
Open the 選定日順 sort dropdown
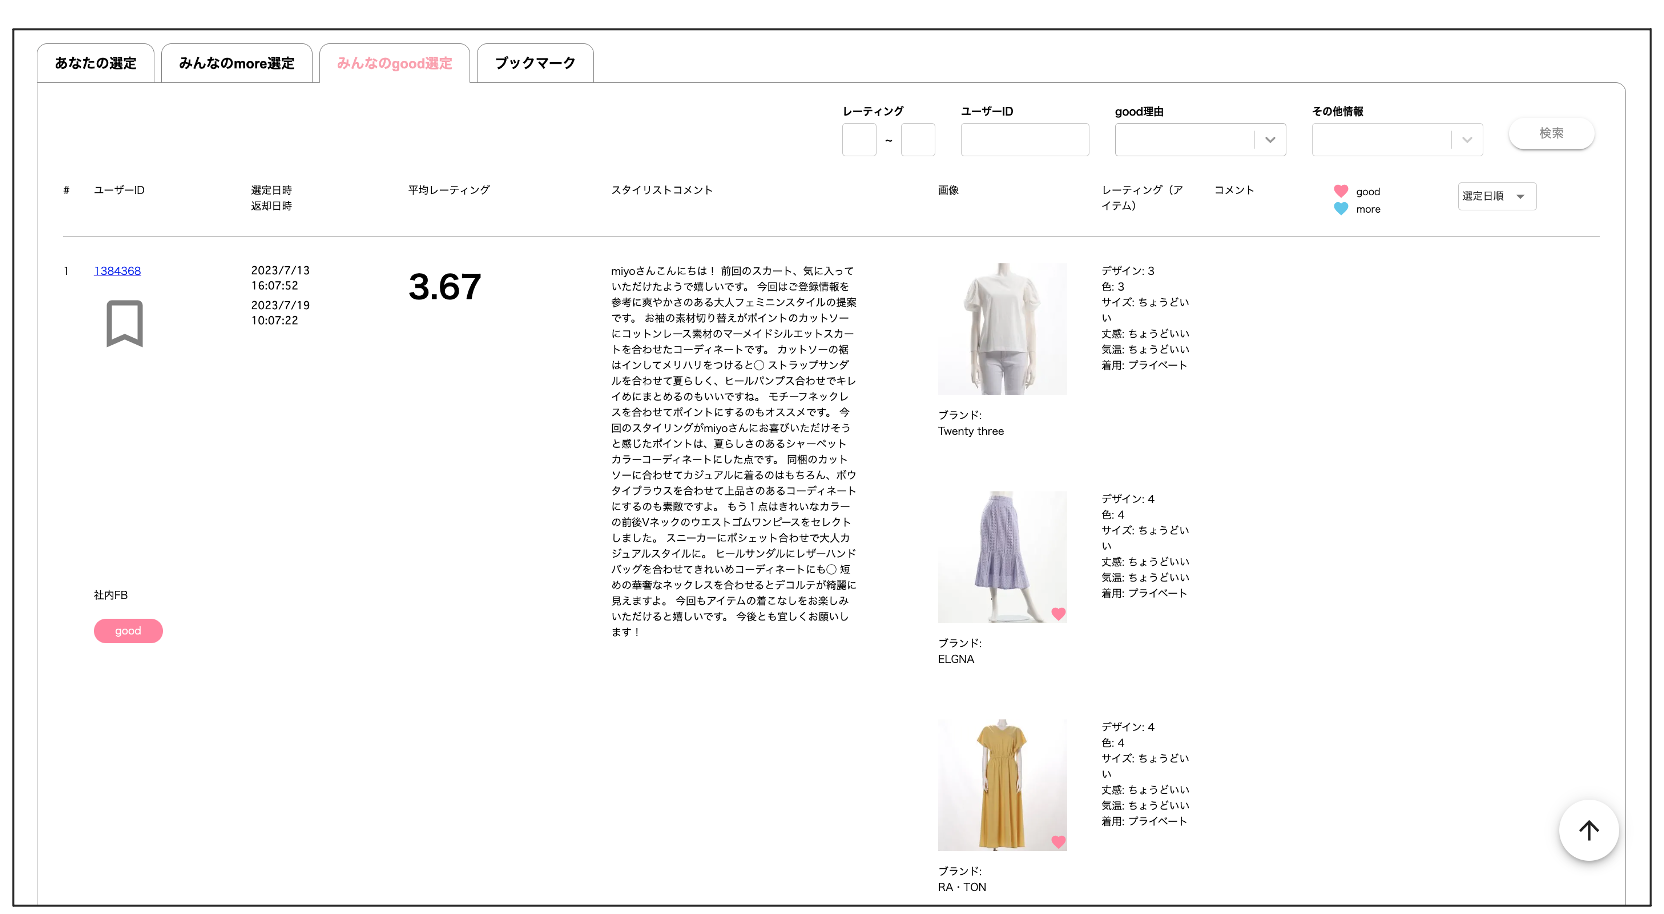[1496, 196]
